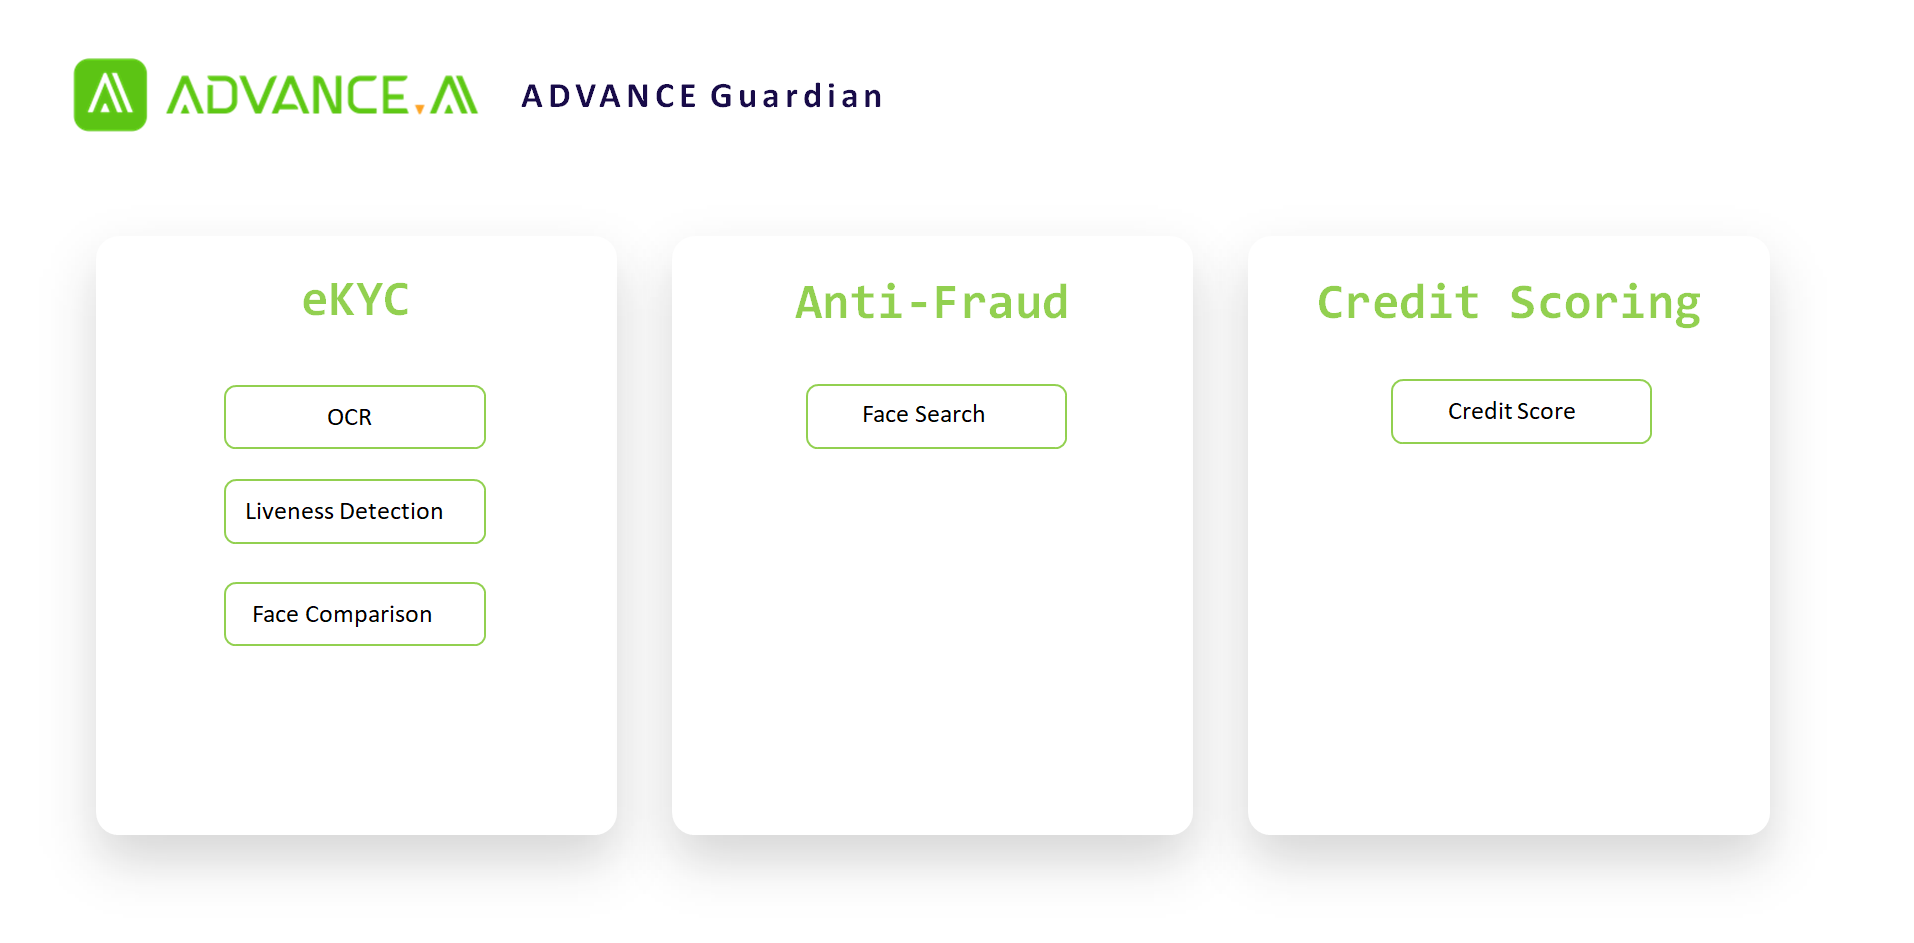Screen dimensions: 1914x943
Task: Open Liveness Detection
Action: tap(355, 512)
